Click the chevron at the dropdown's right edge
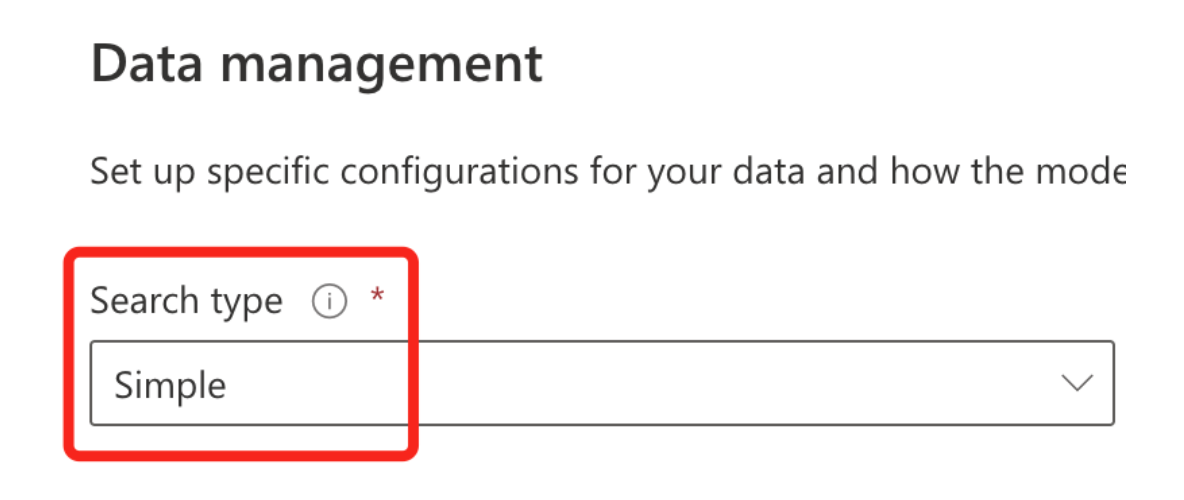This screenshot has height=500, width=1184. point(1076,384)
